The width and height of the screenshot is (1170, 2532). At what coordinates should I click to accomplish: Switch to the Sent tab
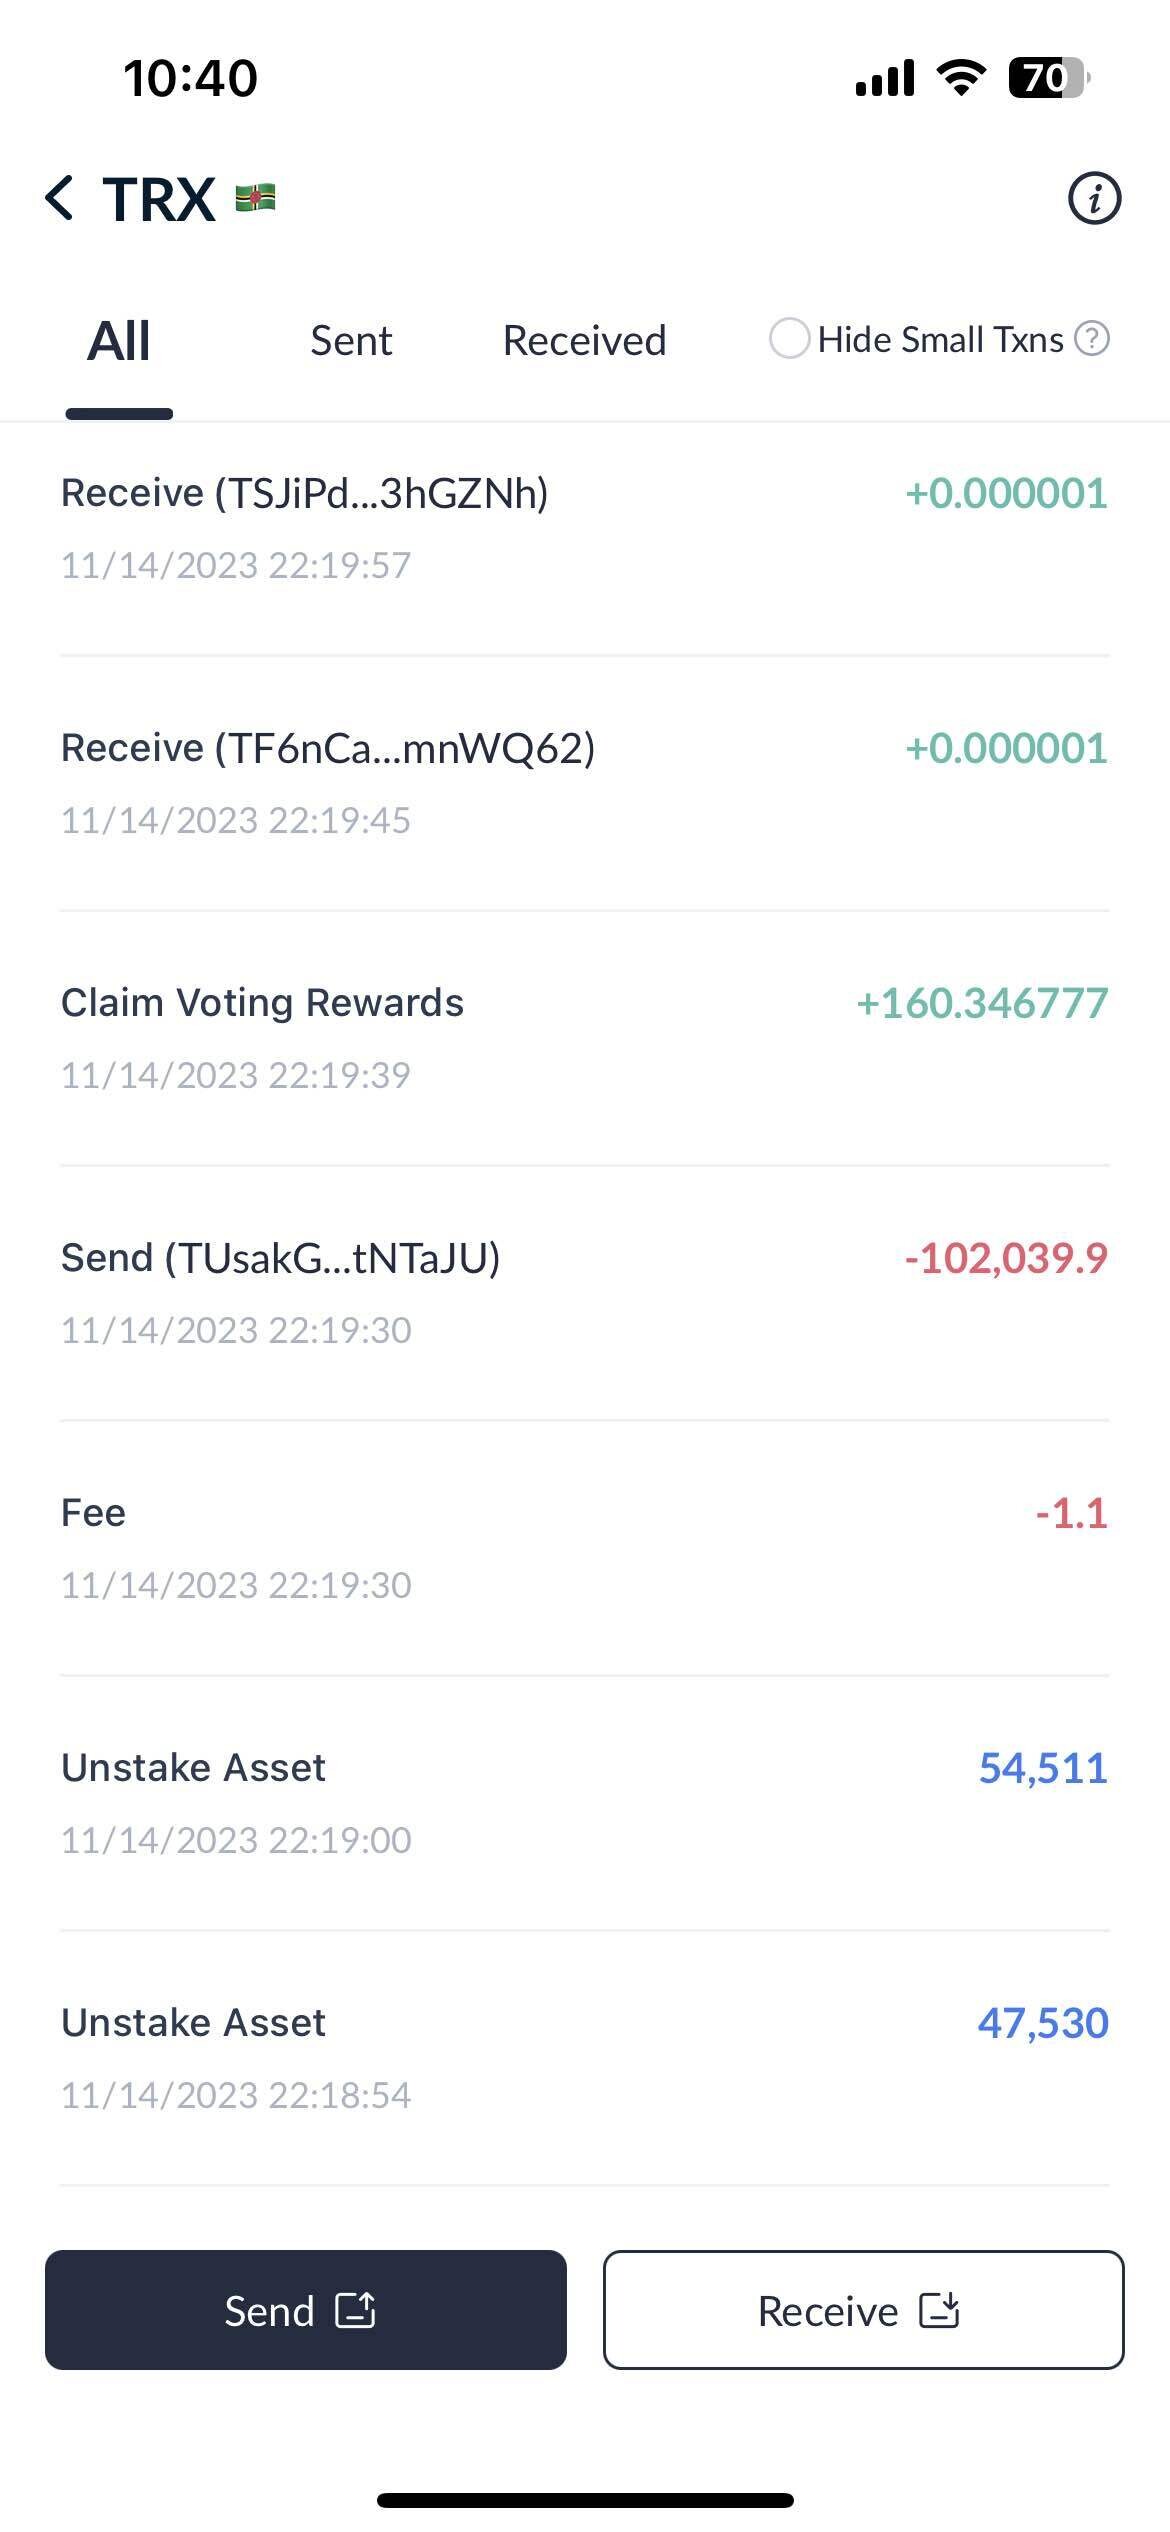pyautogui.click(x=351, y=341)
